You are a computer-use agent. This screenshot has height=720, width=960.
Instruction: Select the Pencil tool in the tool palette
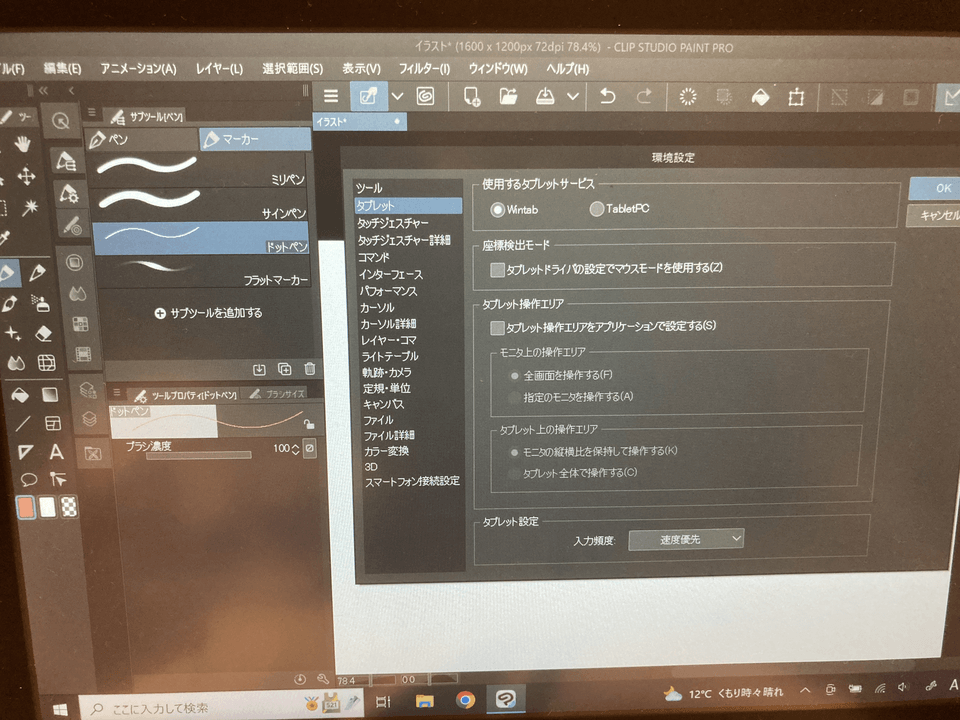(x=38, y=272)
